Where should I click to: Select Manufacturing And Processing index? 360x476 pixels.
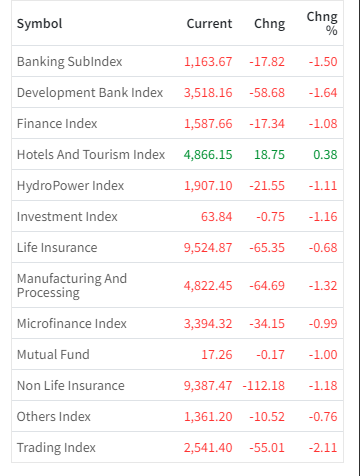point(72,285)
